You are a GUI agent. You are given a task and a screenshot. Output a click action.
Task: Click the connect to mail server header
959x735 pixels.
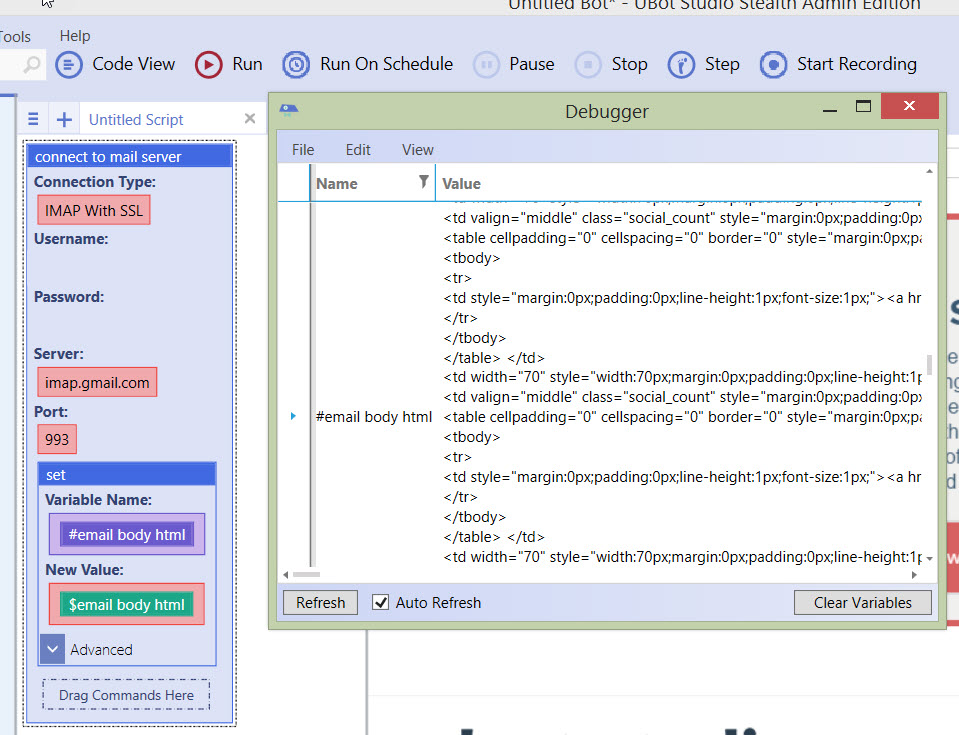130,157
